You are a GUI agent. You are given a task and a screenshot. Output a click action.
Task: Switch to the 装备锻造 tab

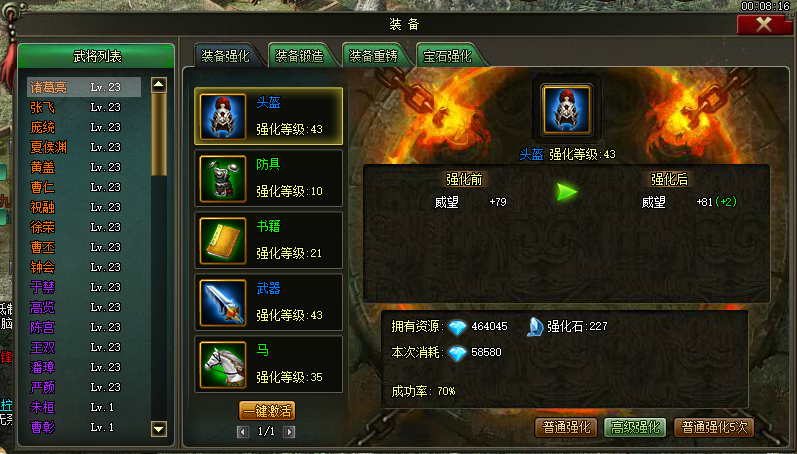299,56
